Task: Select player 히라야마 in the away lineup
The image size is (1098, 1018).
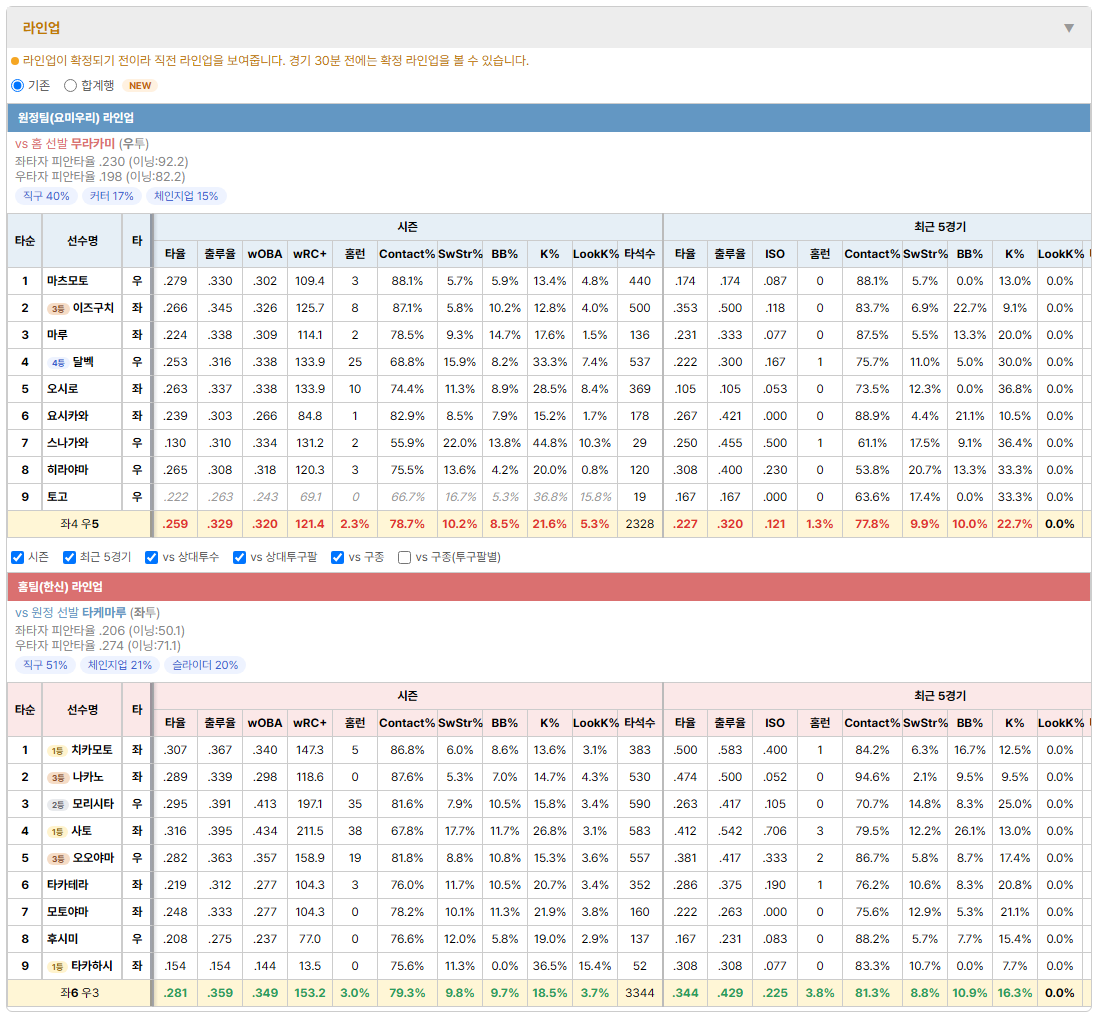Action: pyautogui.click(x=68, y=470)
